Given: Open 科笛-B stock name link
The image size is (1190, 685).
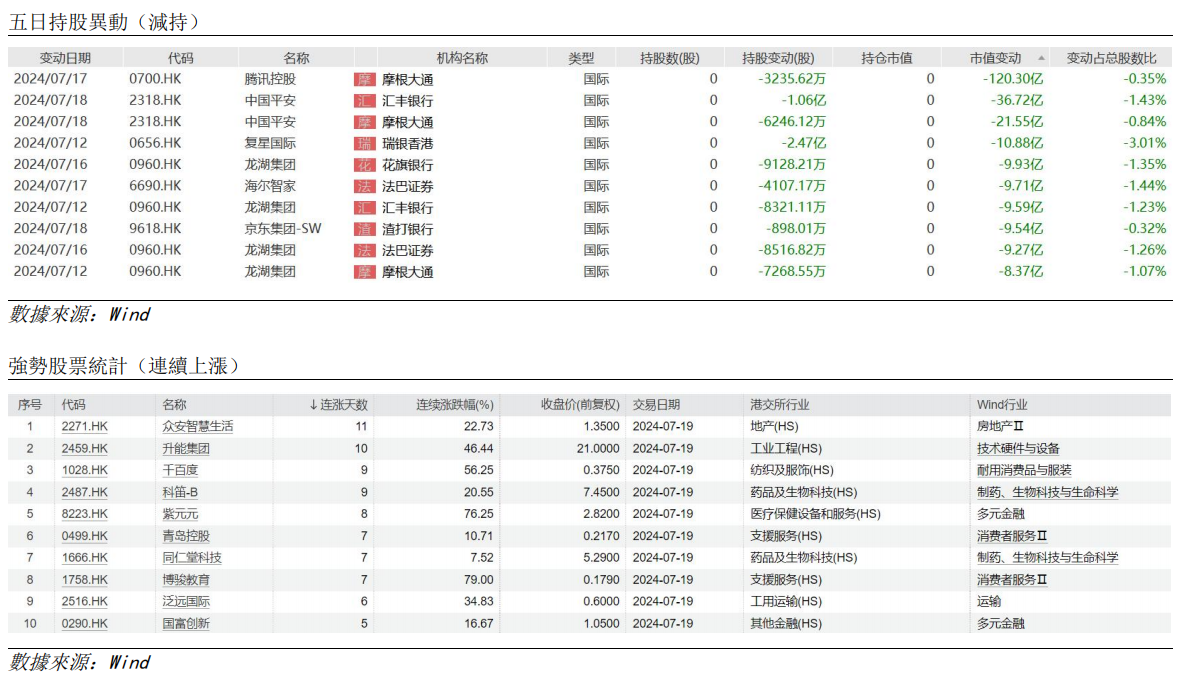Looking at the screenshot, I should coord(180,492).
